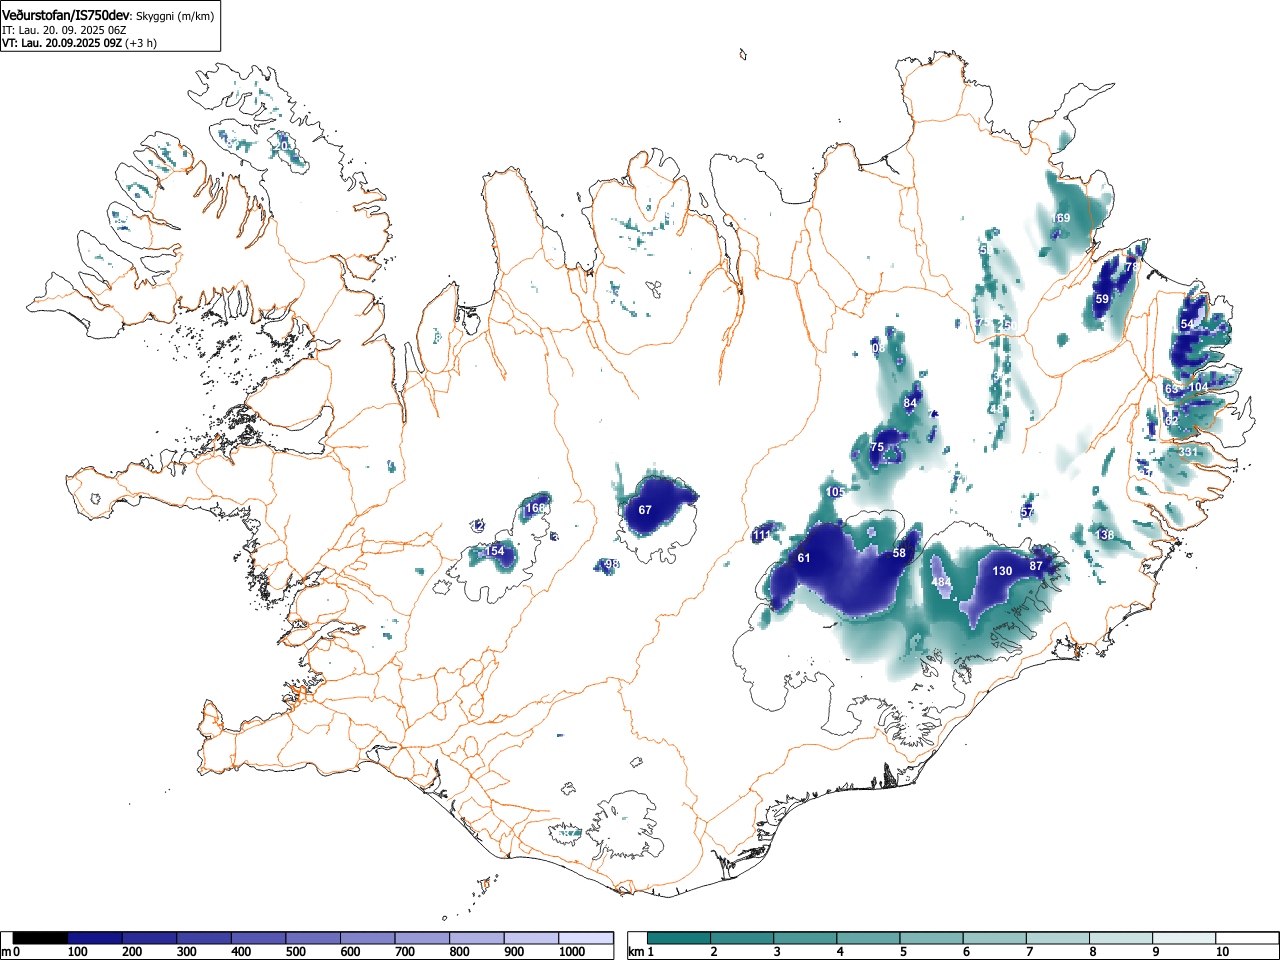Click the '130' visibility value on the map
The height and width of the screenshot is (960, 1280).
[1002, 571]
